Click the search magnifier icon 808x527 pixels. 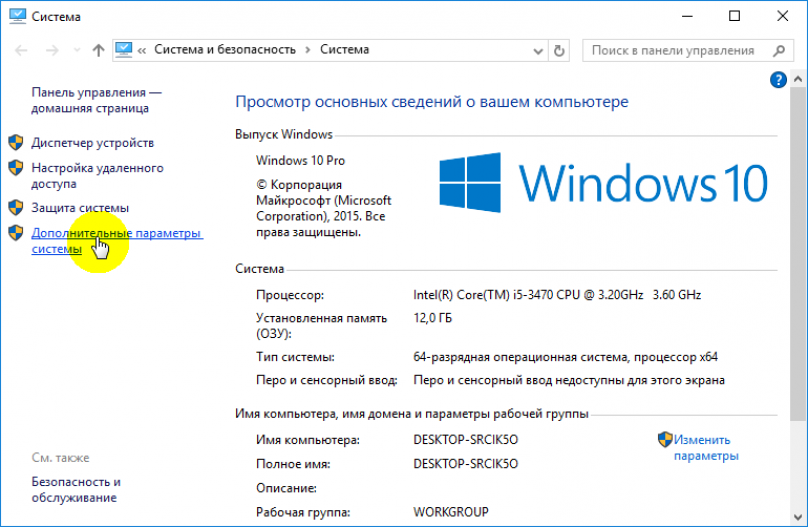(x=779, y=50)
